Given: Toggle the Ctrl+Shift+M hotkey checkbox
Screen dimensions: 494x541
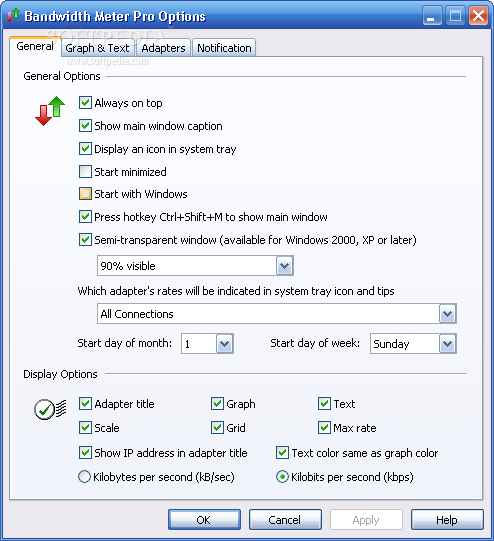Looking at the screenshot, I should coord(85,217).
